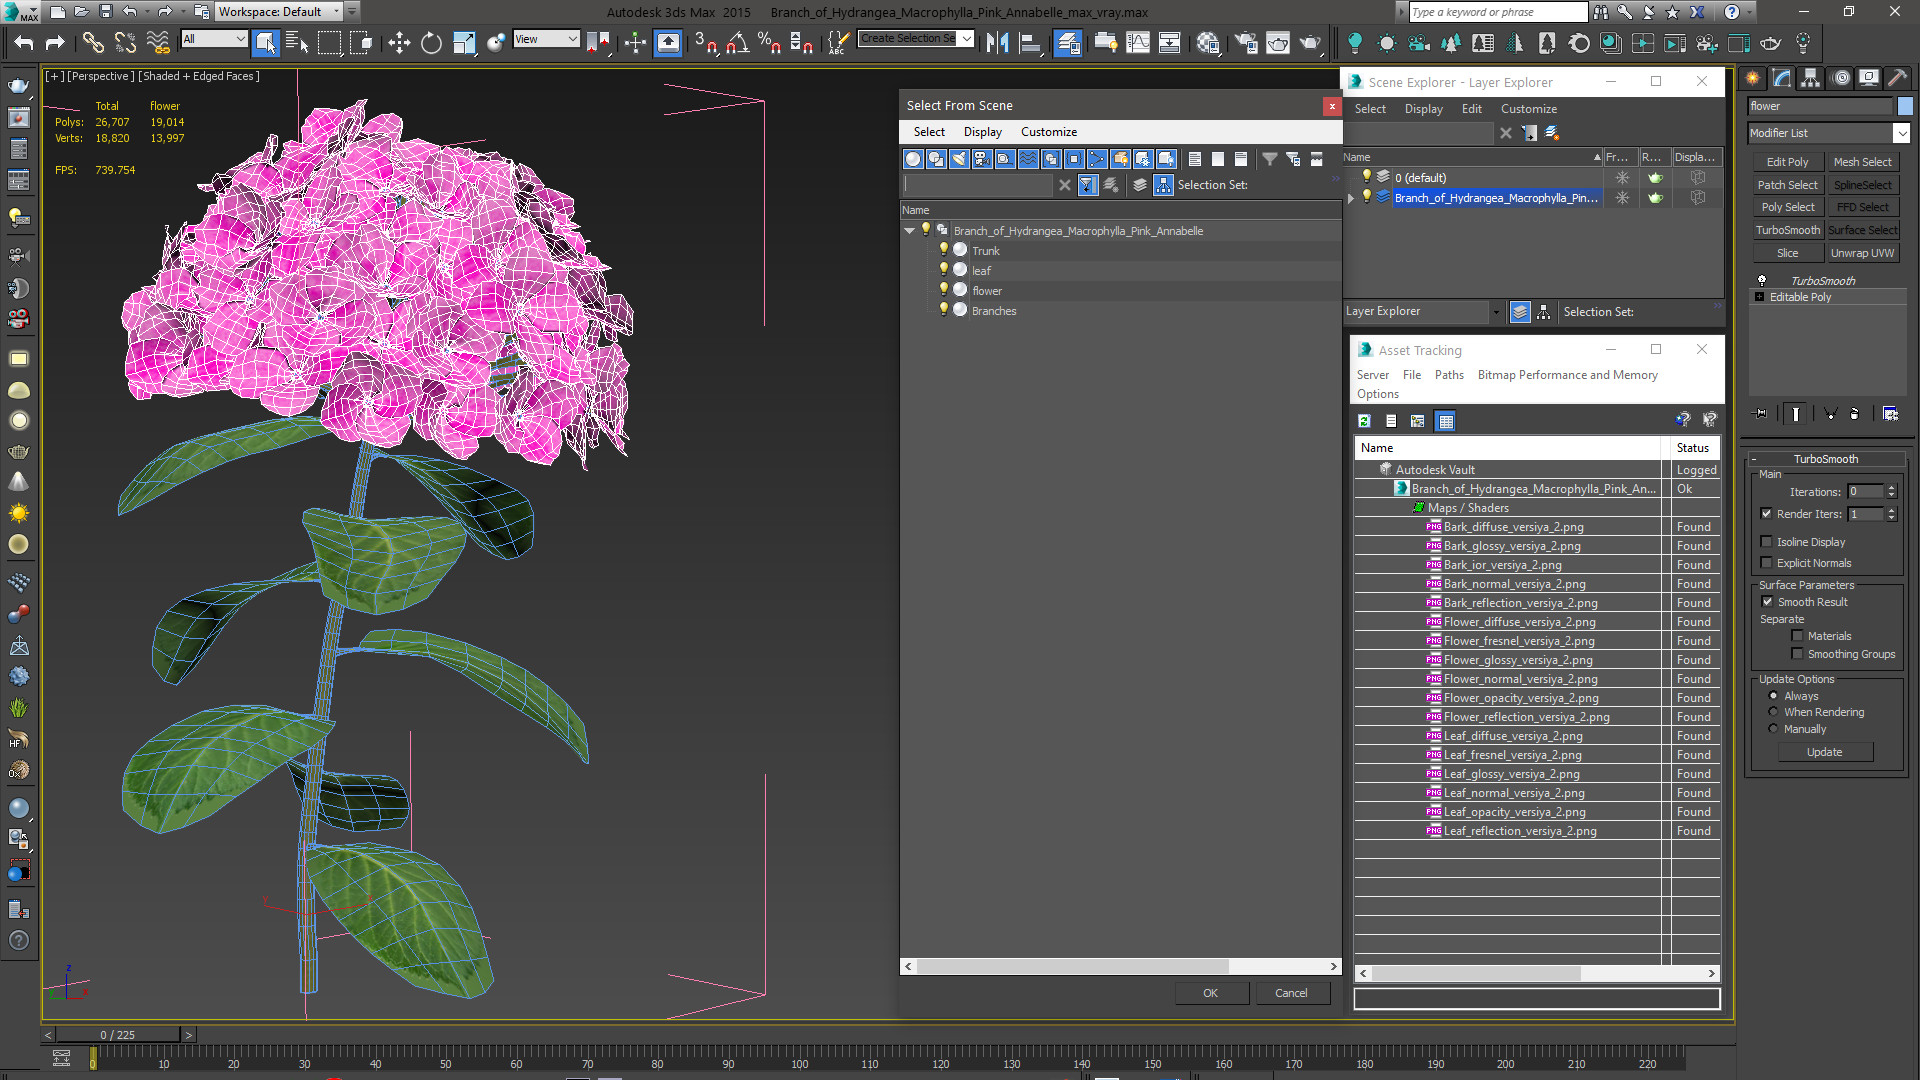
Task: Toggle the Percent Snap icon
Action: (x=770, y=42)
